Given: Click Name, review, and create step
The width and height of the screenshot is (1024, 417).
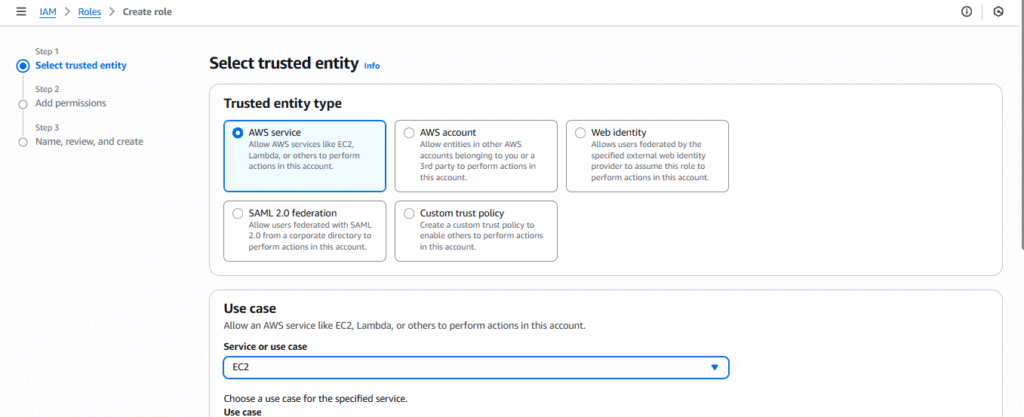Looking at the screenshot, I should pyautogui.click(x=89, y=142).
